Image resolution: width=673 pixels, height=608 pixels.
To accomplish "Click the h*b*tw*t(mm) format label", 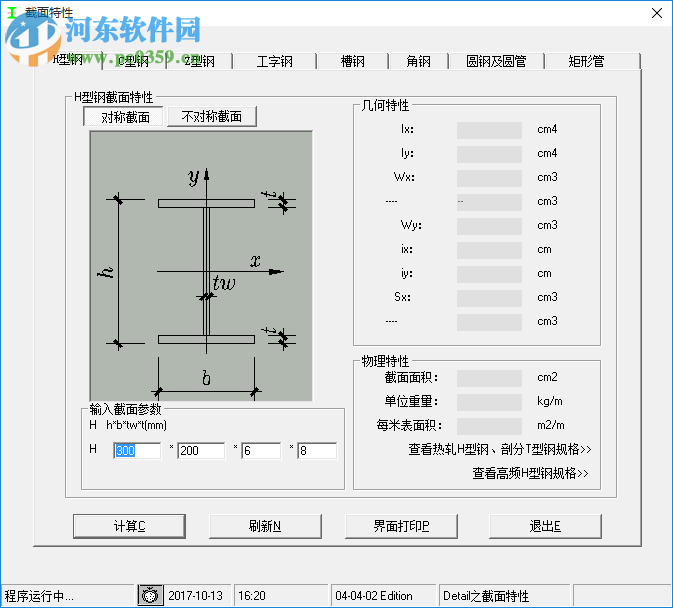I will pyautogui.click(x=136, y=425).
